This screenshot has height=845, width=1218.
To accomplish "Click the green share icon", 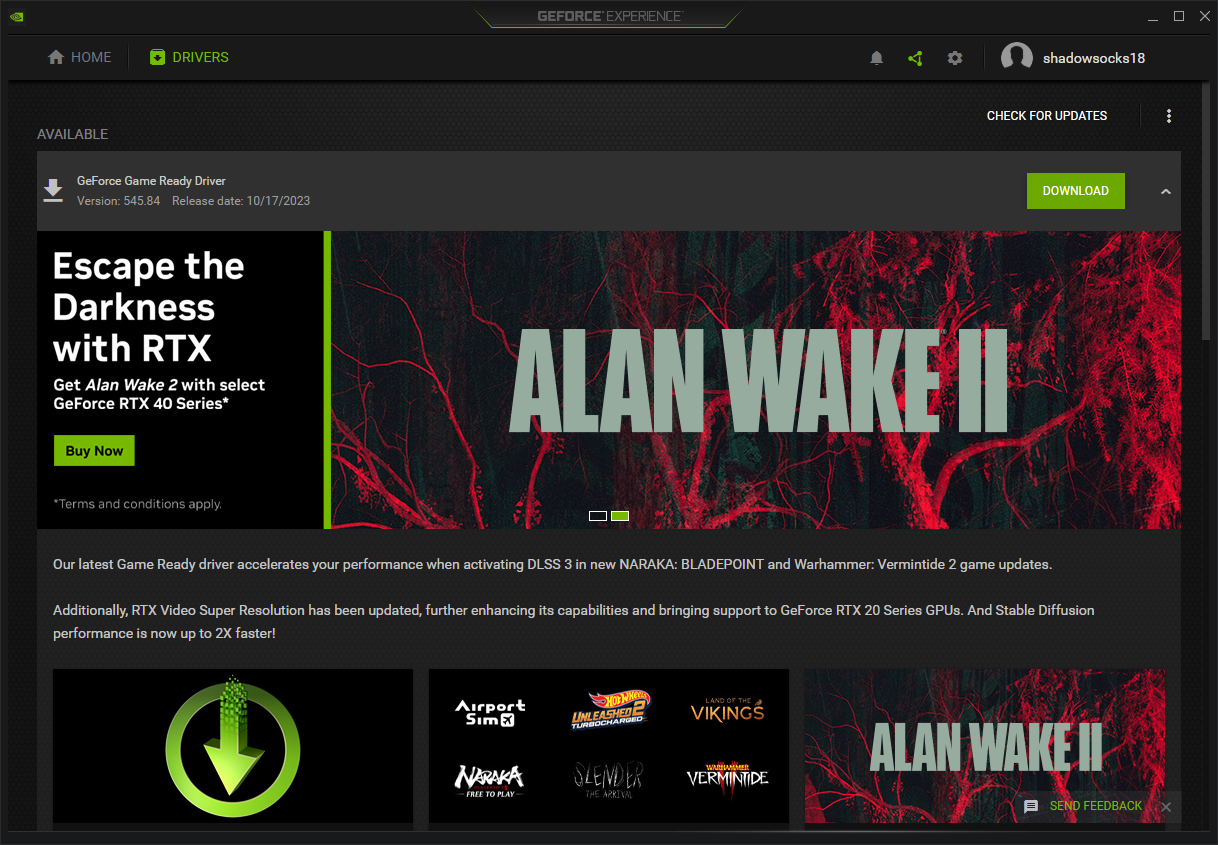I will pos(915,58).
